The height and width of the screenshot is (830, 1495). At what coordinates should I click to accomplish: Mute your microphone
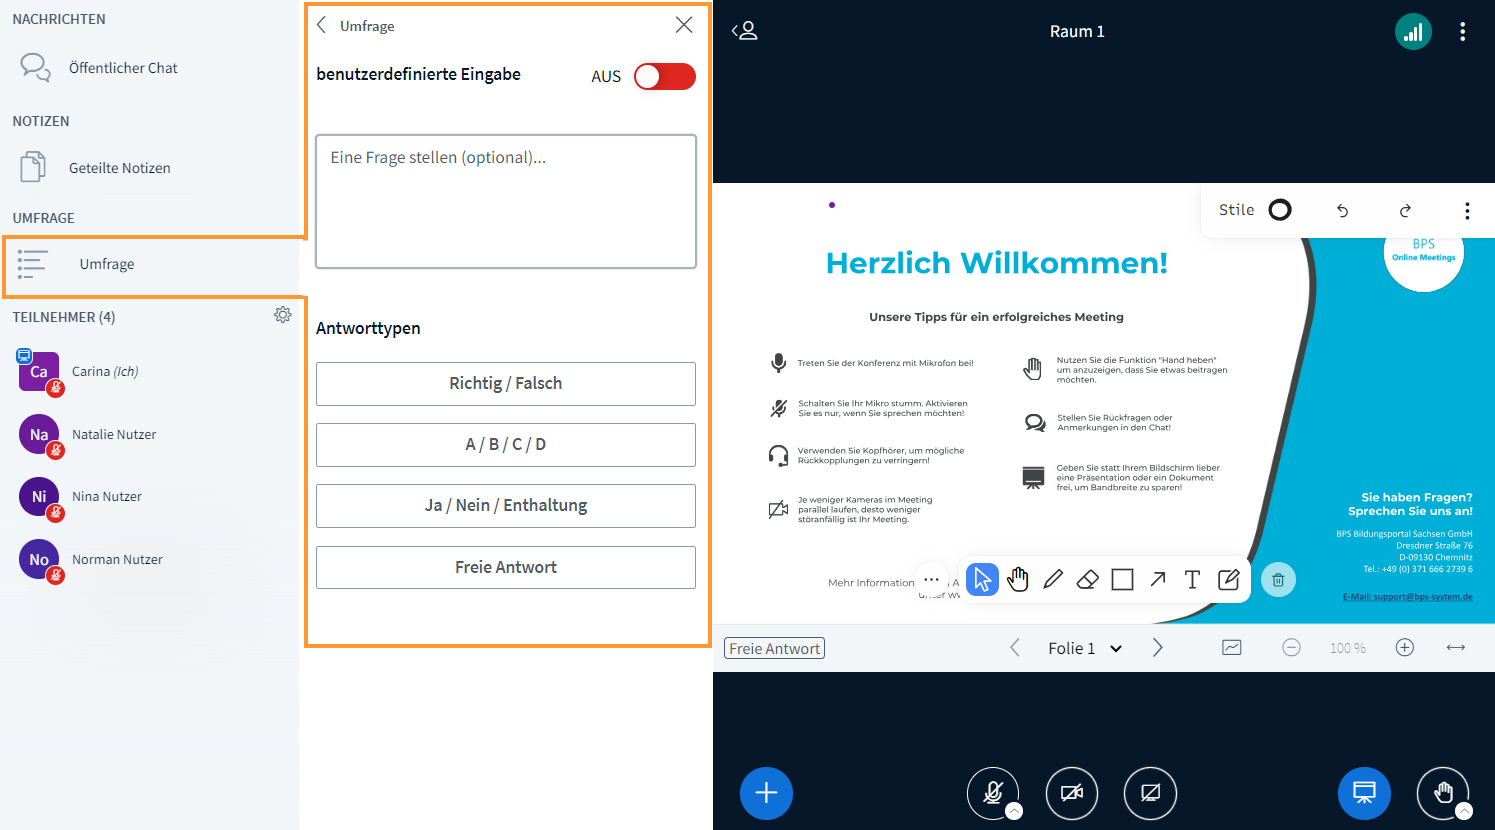pos(993,792)
